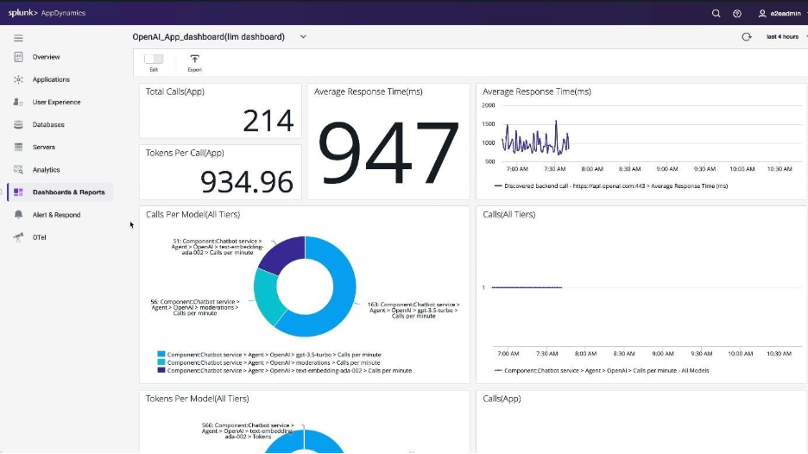Open User Experience menu item
This screenshot has width=808, height=454.
click(57, 102)
